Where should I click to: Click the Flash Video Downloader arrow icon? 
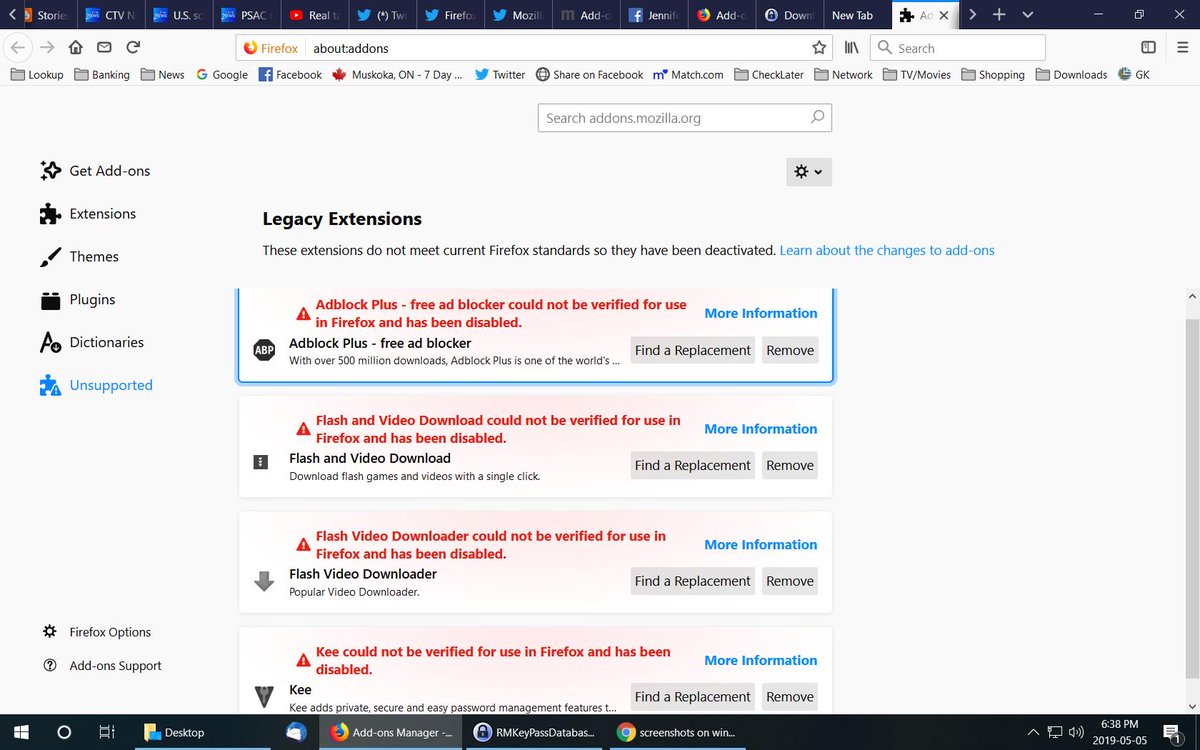click(264, 581)
